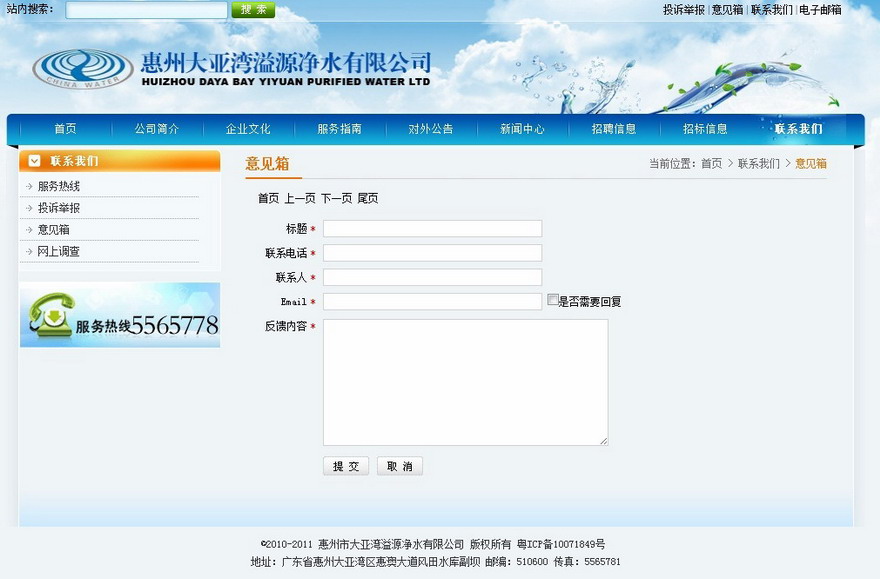Go to 企业文化 in the navigation bar
This screenshot has width=880, height=579.
coord(248,129)
